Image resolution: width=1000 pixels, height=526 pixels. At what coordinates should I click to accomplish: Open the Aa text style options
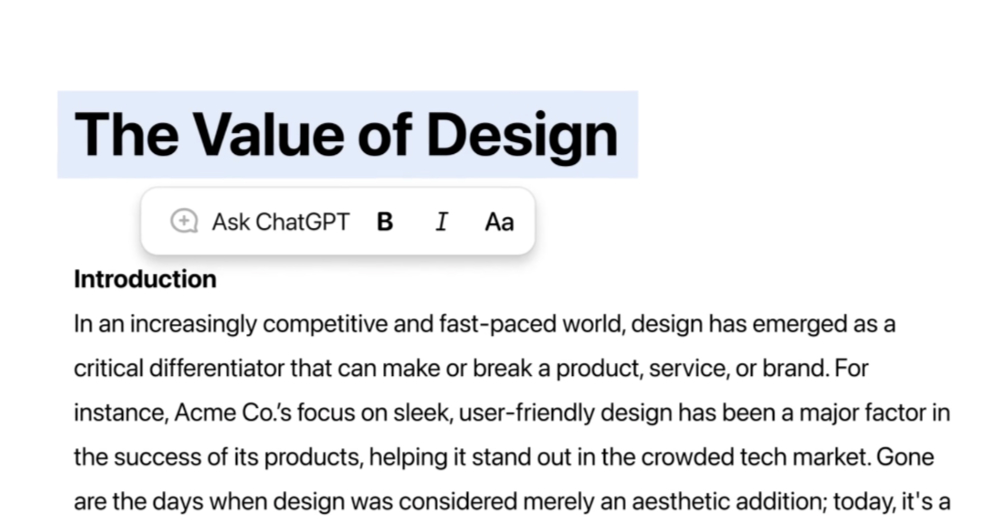tap(499, 222)
